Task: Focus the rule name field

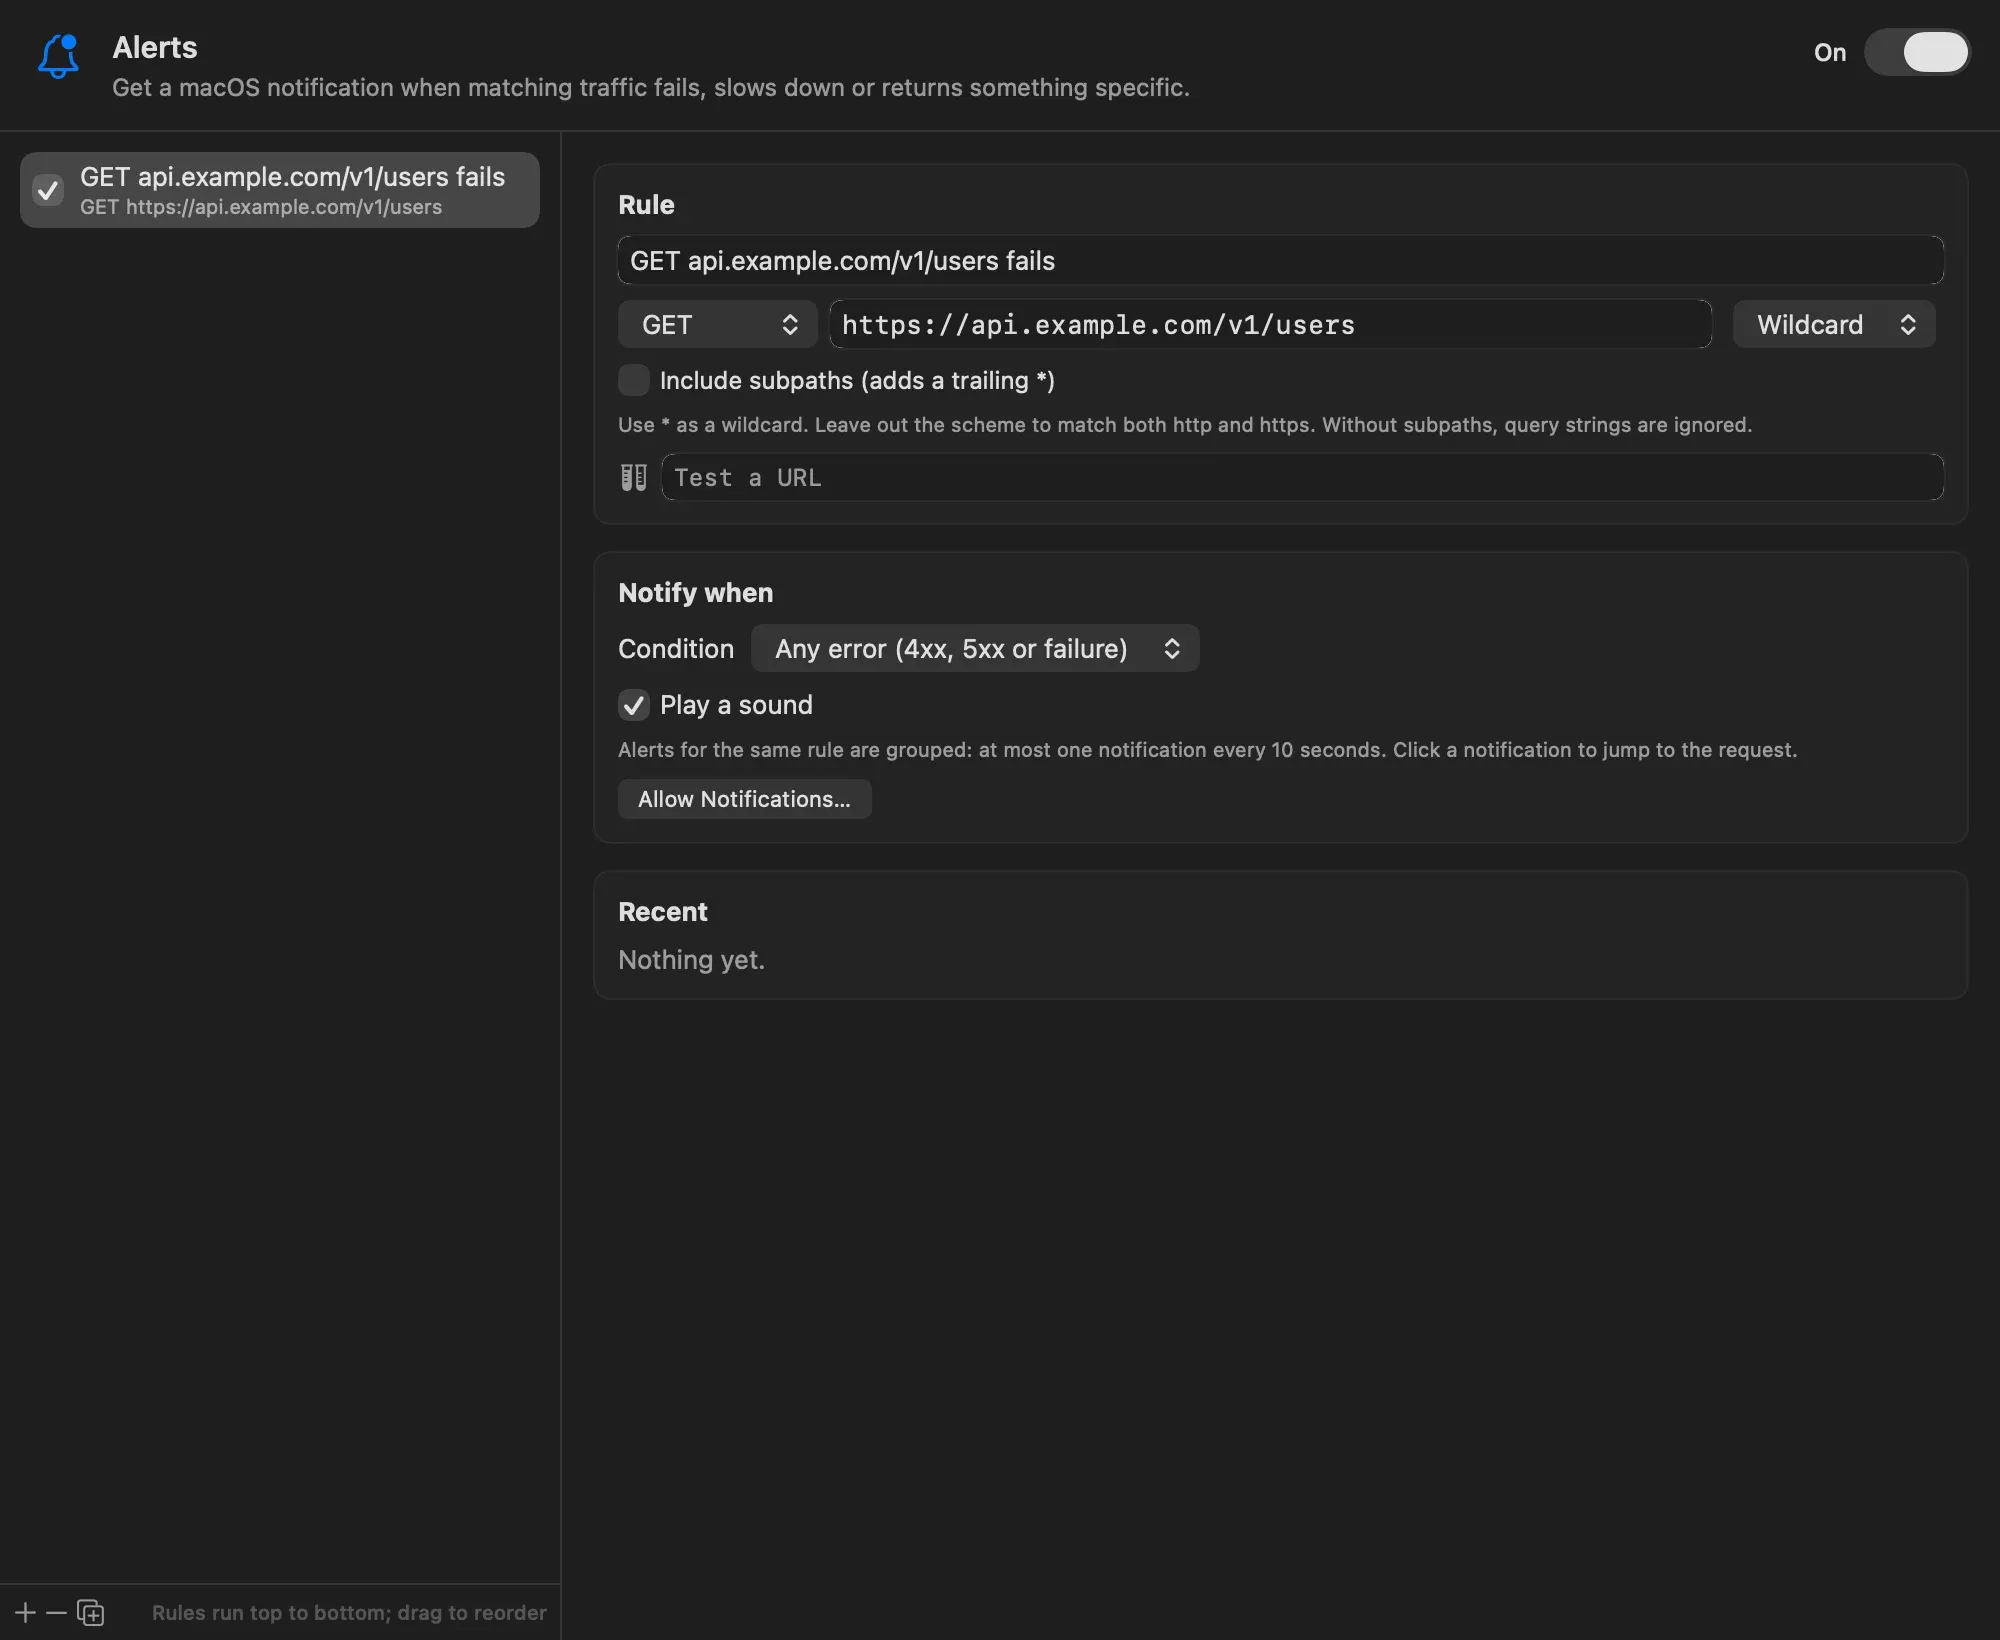Action: pos(1281,260)
